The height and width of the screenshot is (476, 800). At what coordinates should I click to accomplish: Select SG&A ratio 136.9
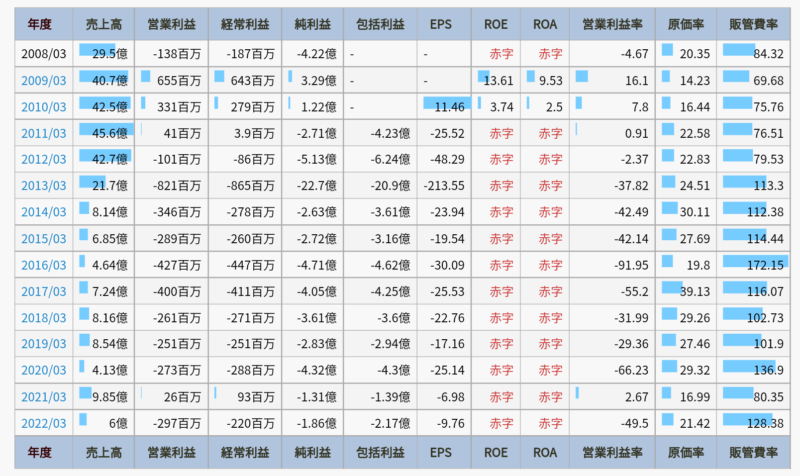[768, 370]
